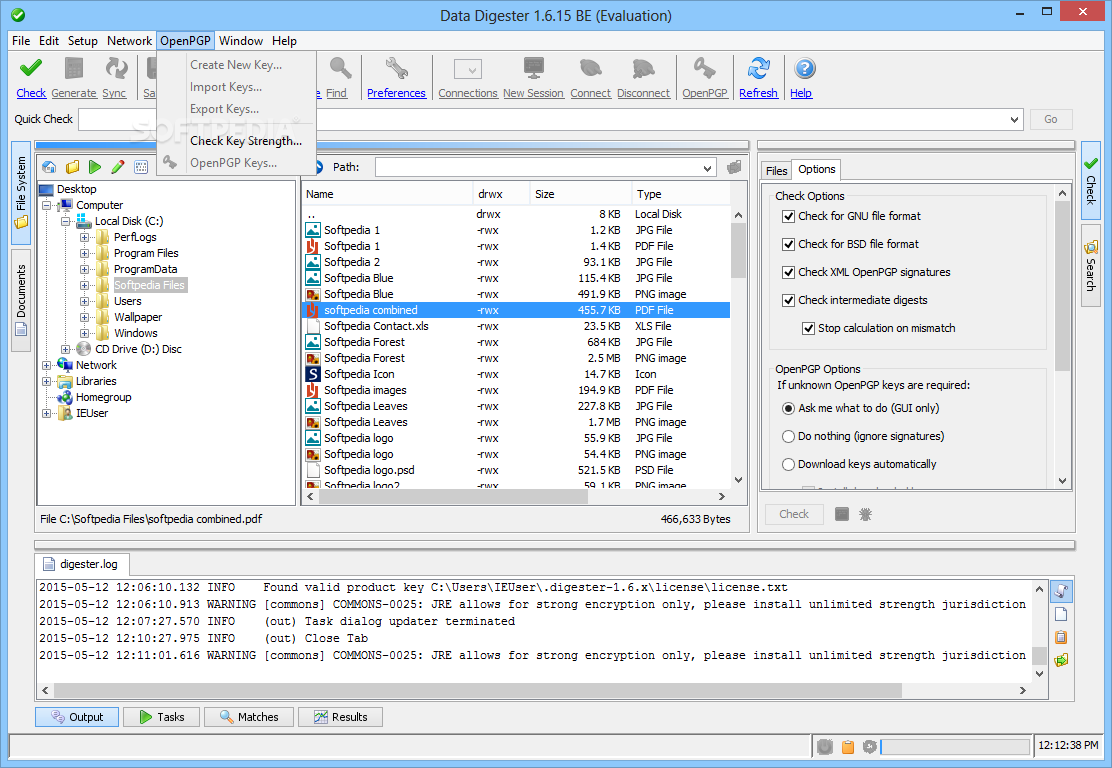The height and width of the screenshot is (768, 1112).
Task: Uncheck Check XML OpenPGP signatures
Action: coord(788,272)
